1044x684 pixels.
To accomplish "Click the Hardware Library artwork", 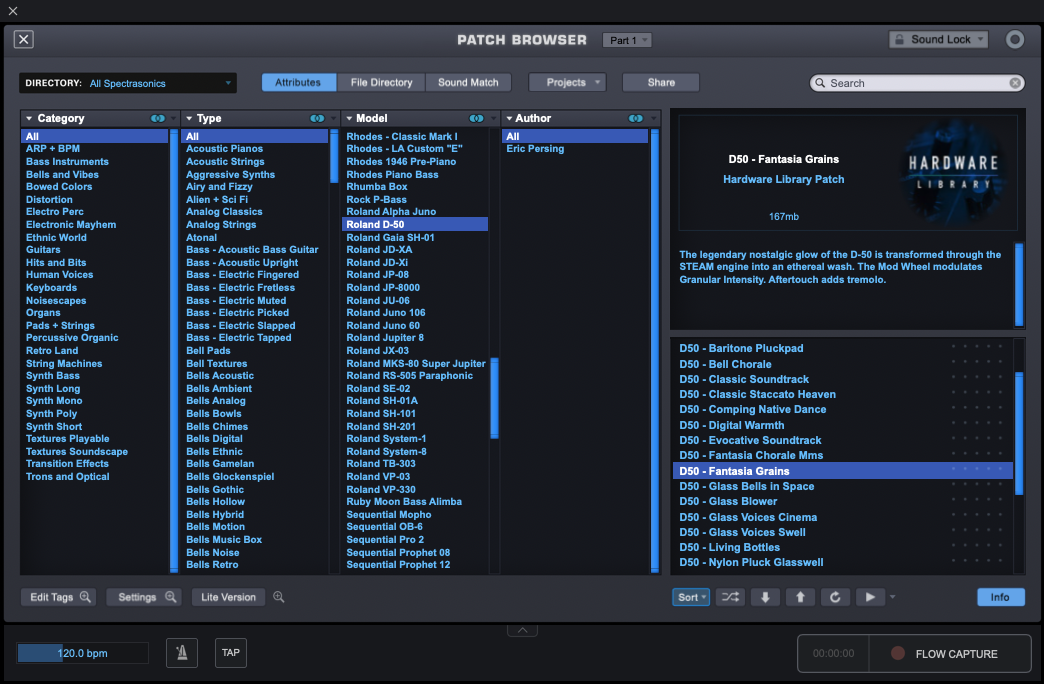I will (x=953, y=172).
